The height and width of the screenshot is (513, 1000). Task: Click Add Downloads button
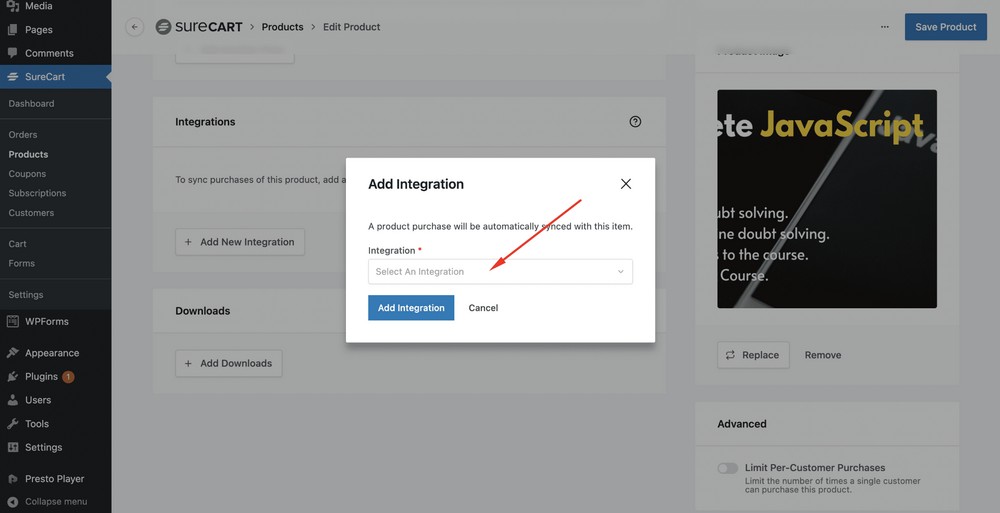pyautogui.click(x=228, y=363)
